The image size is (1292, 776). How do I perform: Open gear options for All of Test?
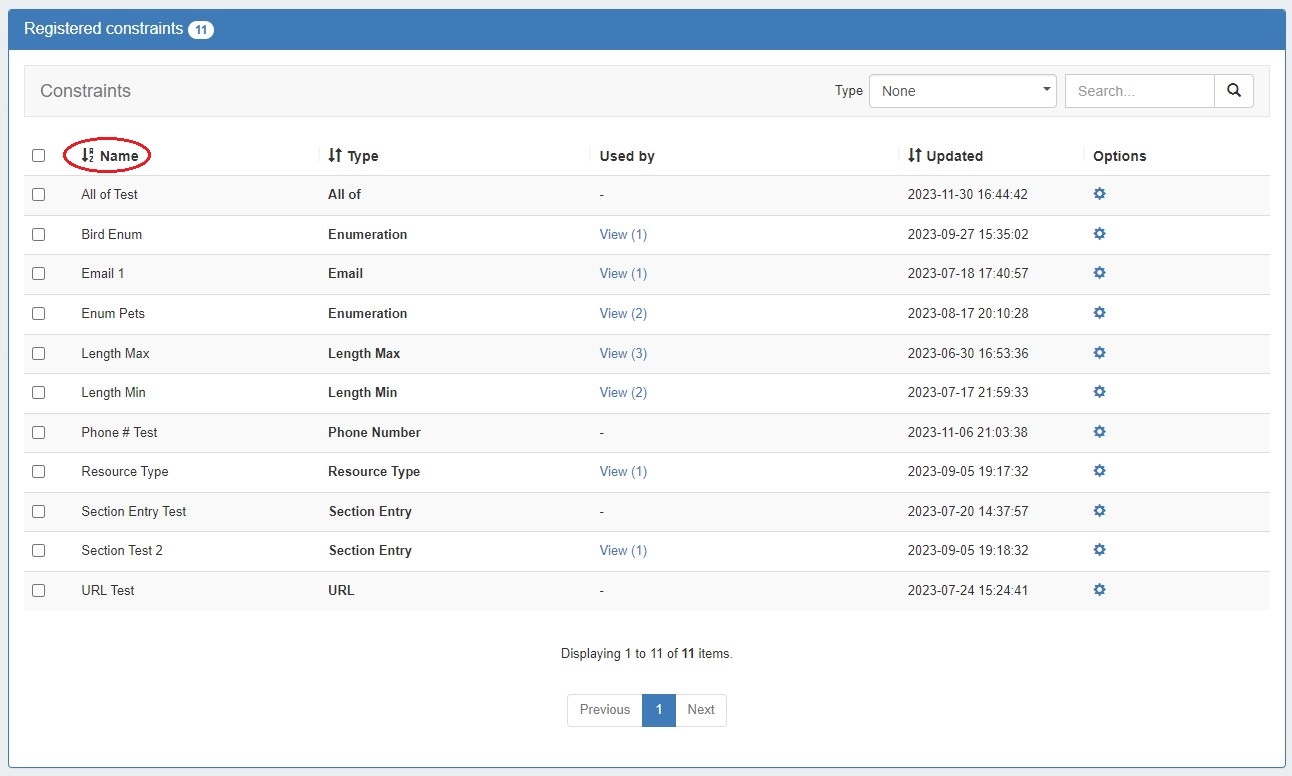1099,194
